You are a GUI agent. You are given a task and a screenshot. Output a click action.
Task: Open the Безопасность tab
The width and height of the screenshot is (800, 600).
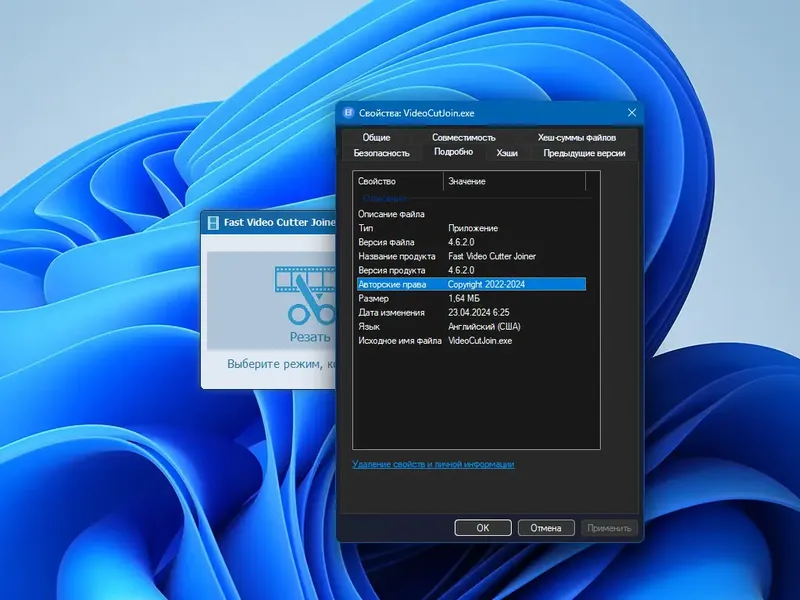[381, 152]
